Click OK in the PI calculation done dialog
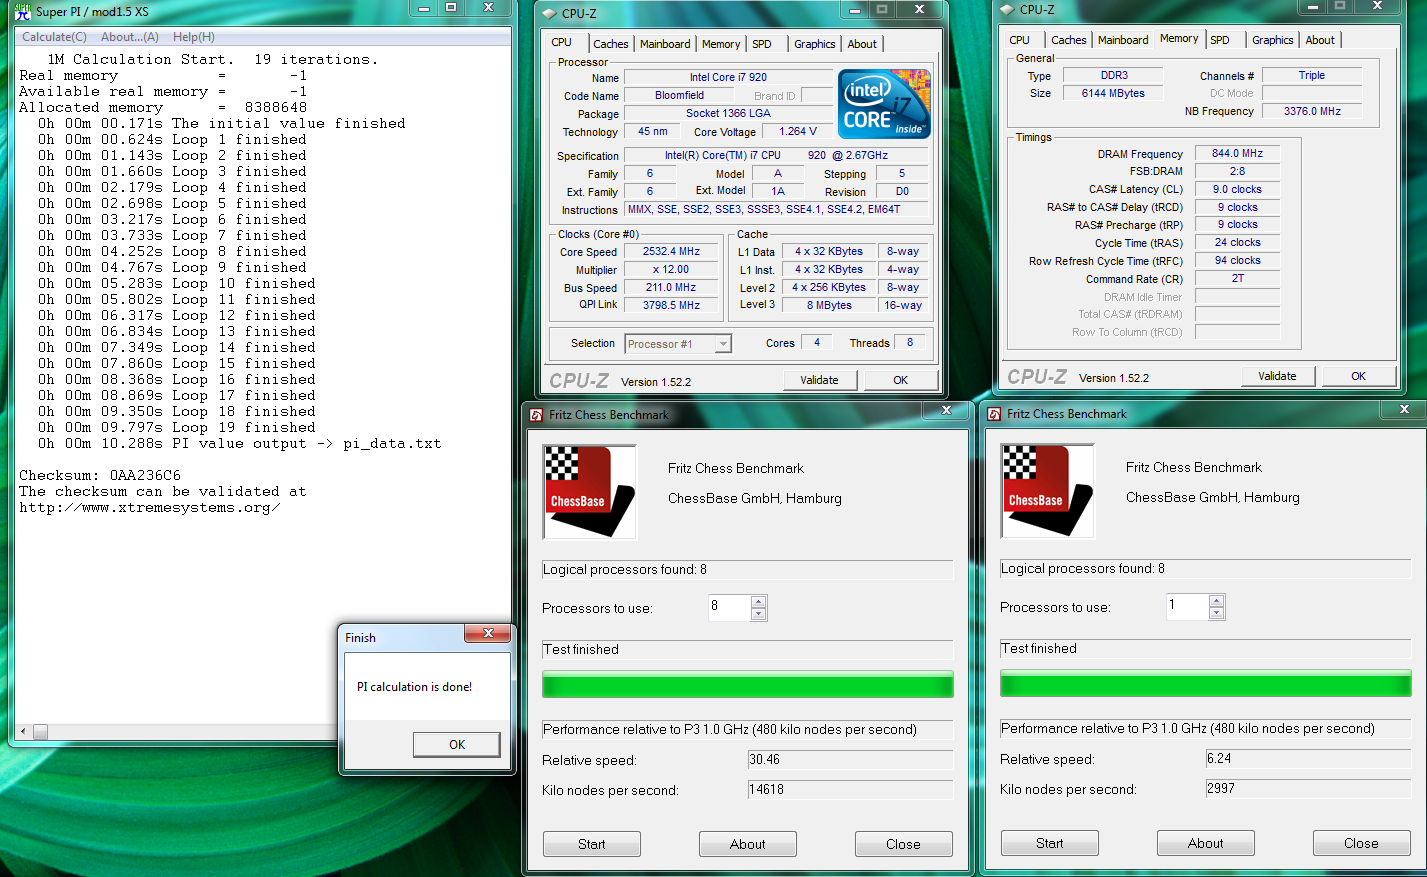 (457, 744)
